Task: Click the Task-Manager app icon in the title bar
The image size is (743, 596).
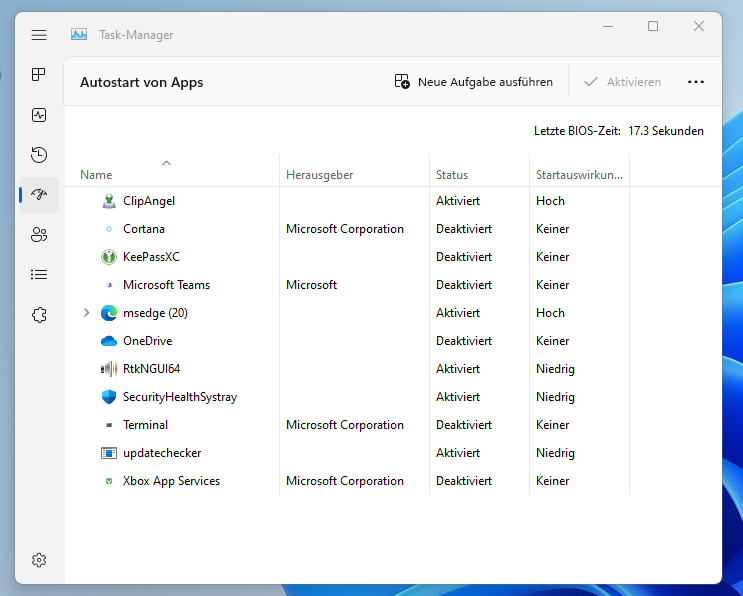Action: click(79, 35)
